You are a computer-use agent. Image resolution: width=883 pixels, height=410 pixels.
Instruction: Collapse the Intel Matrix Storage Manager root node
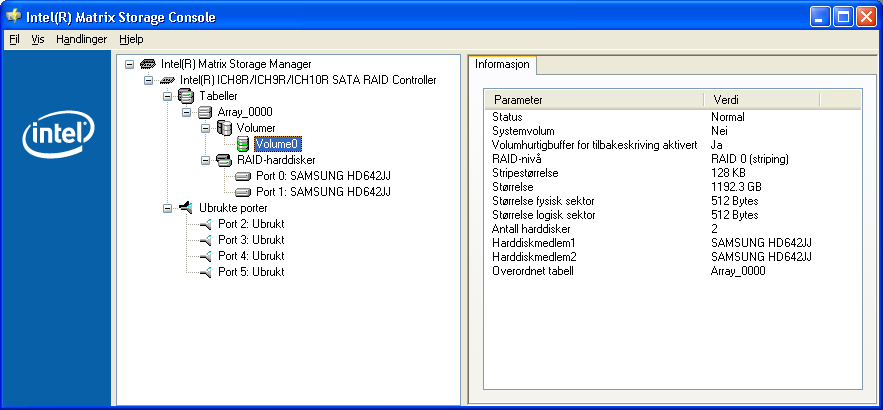pyautogui.click(x=130, y=64)
